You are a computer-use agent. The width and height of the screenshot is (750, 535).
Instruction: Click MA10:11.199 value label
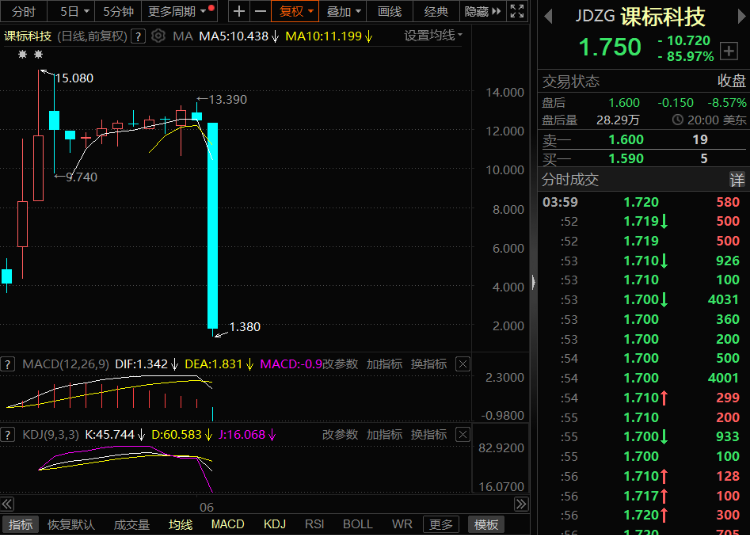(x=323, y=36)
